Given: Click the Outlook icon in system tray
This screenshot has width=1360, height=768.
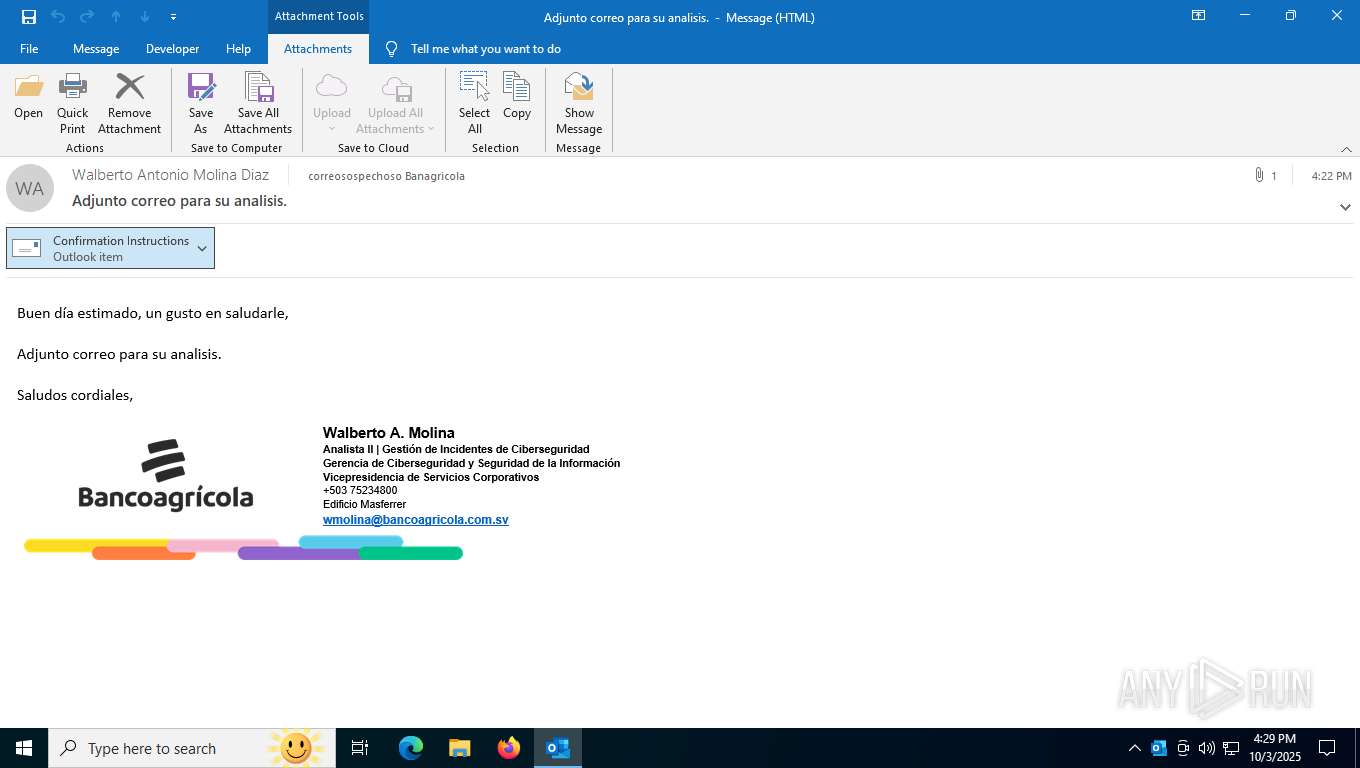Looking at the screenshot, I should coord(1159,748).
